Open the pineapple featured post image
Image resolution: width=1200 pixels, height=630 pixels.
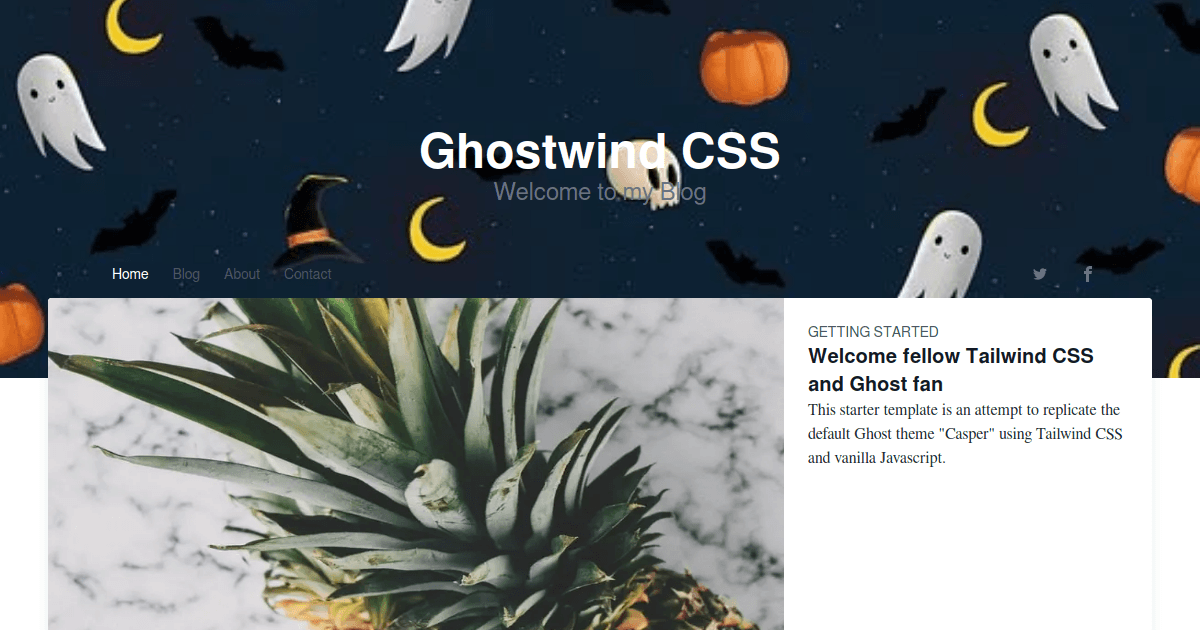tap(416, 464)
